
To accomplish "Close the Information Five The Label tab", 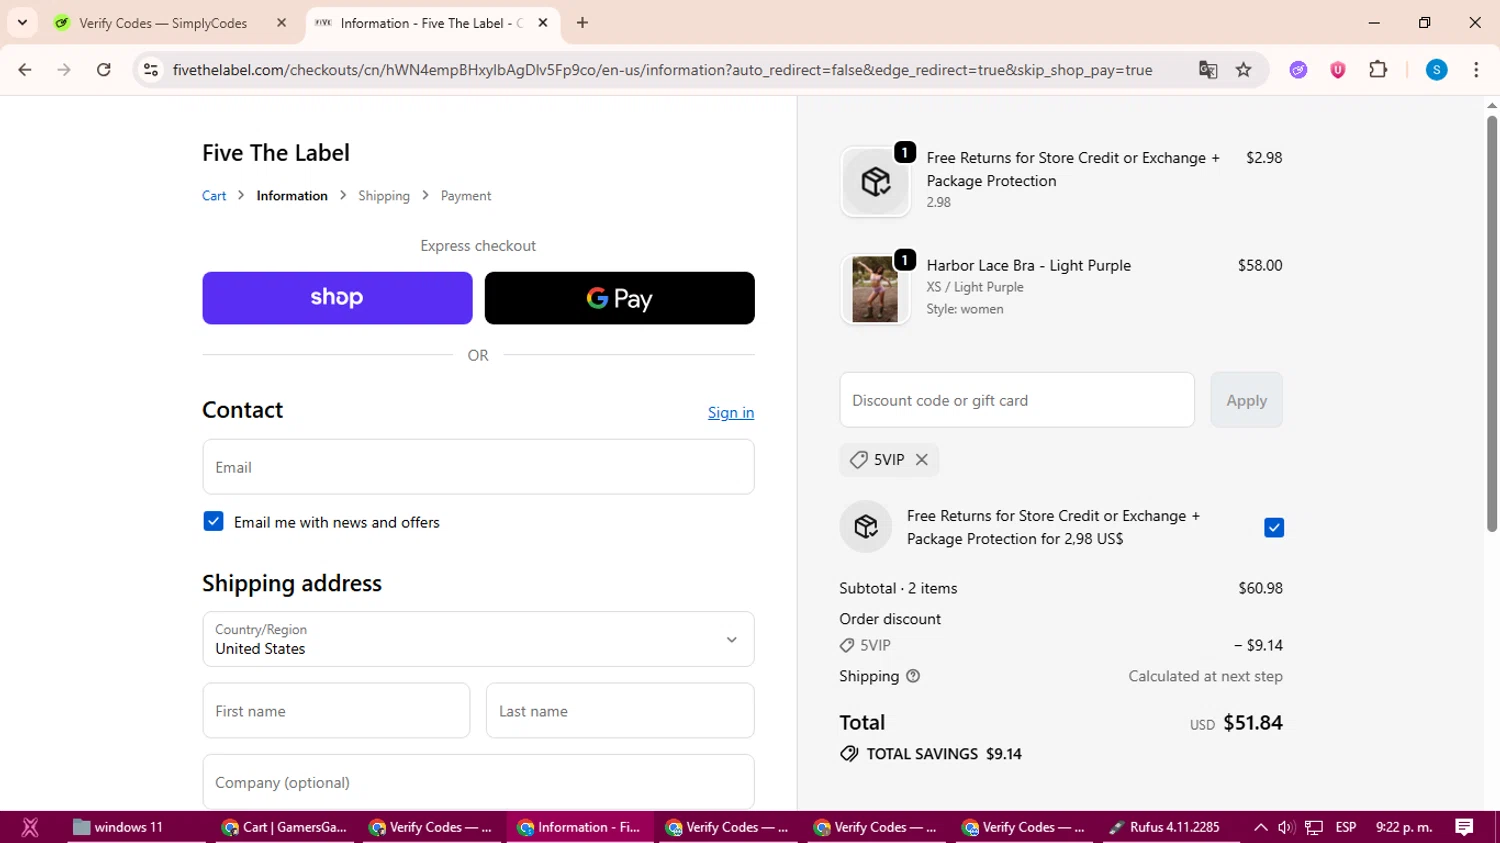I will coord(543,23).
